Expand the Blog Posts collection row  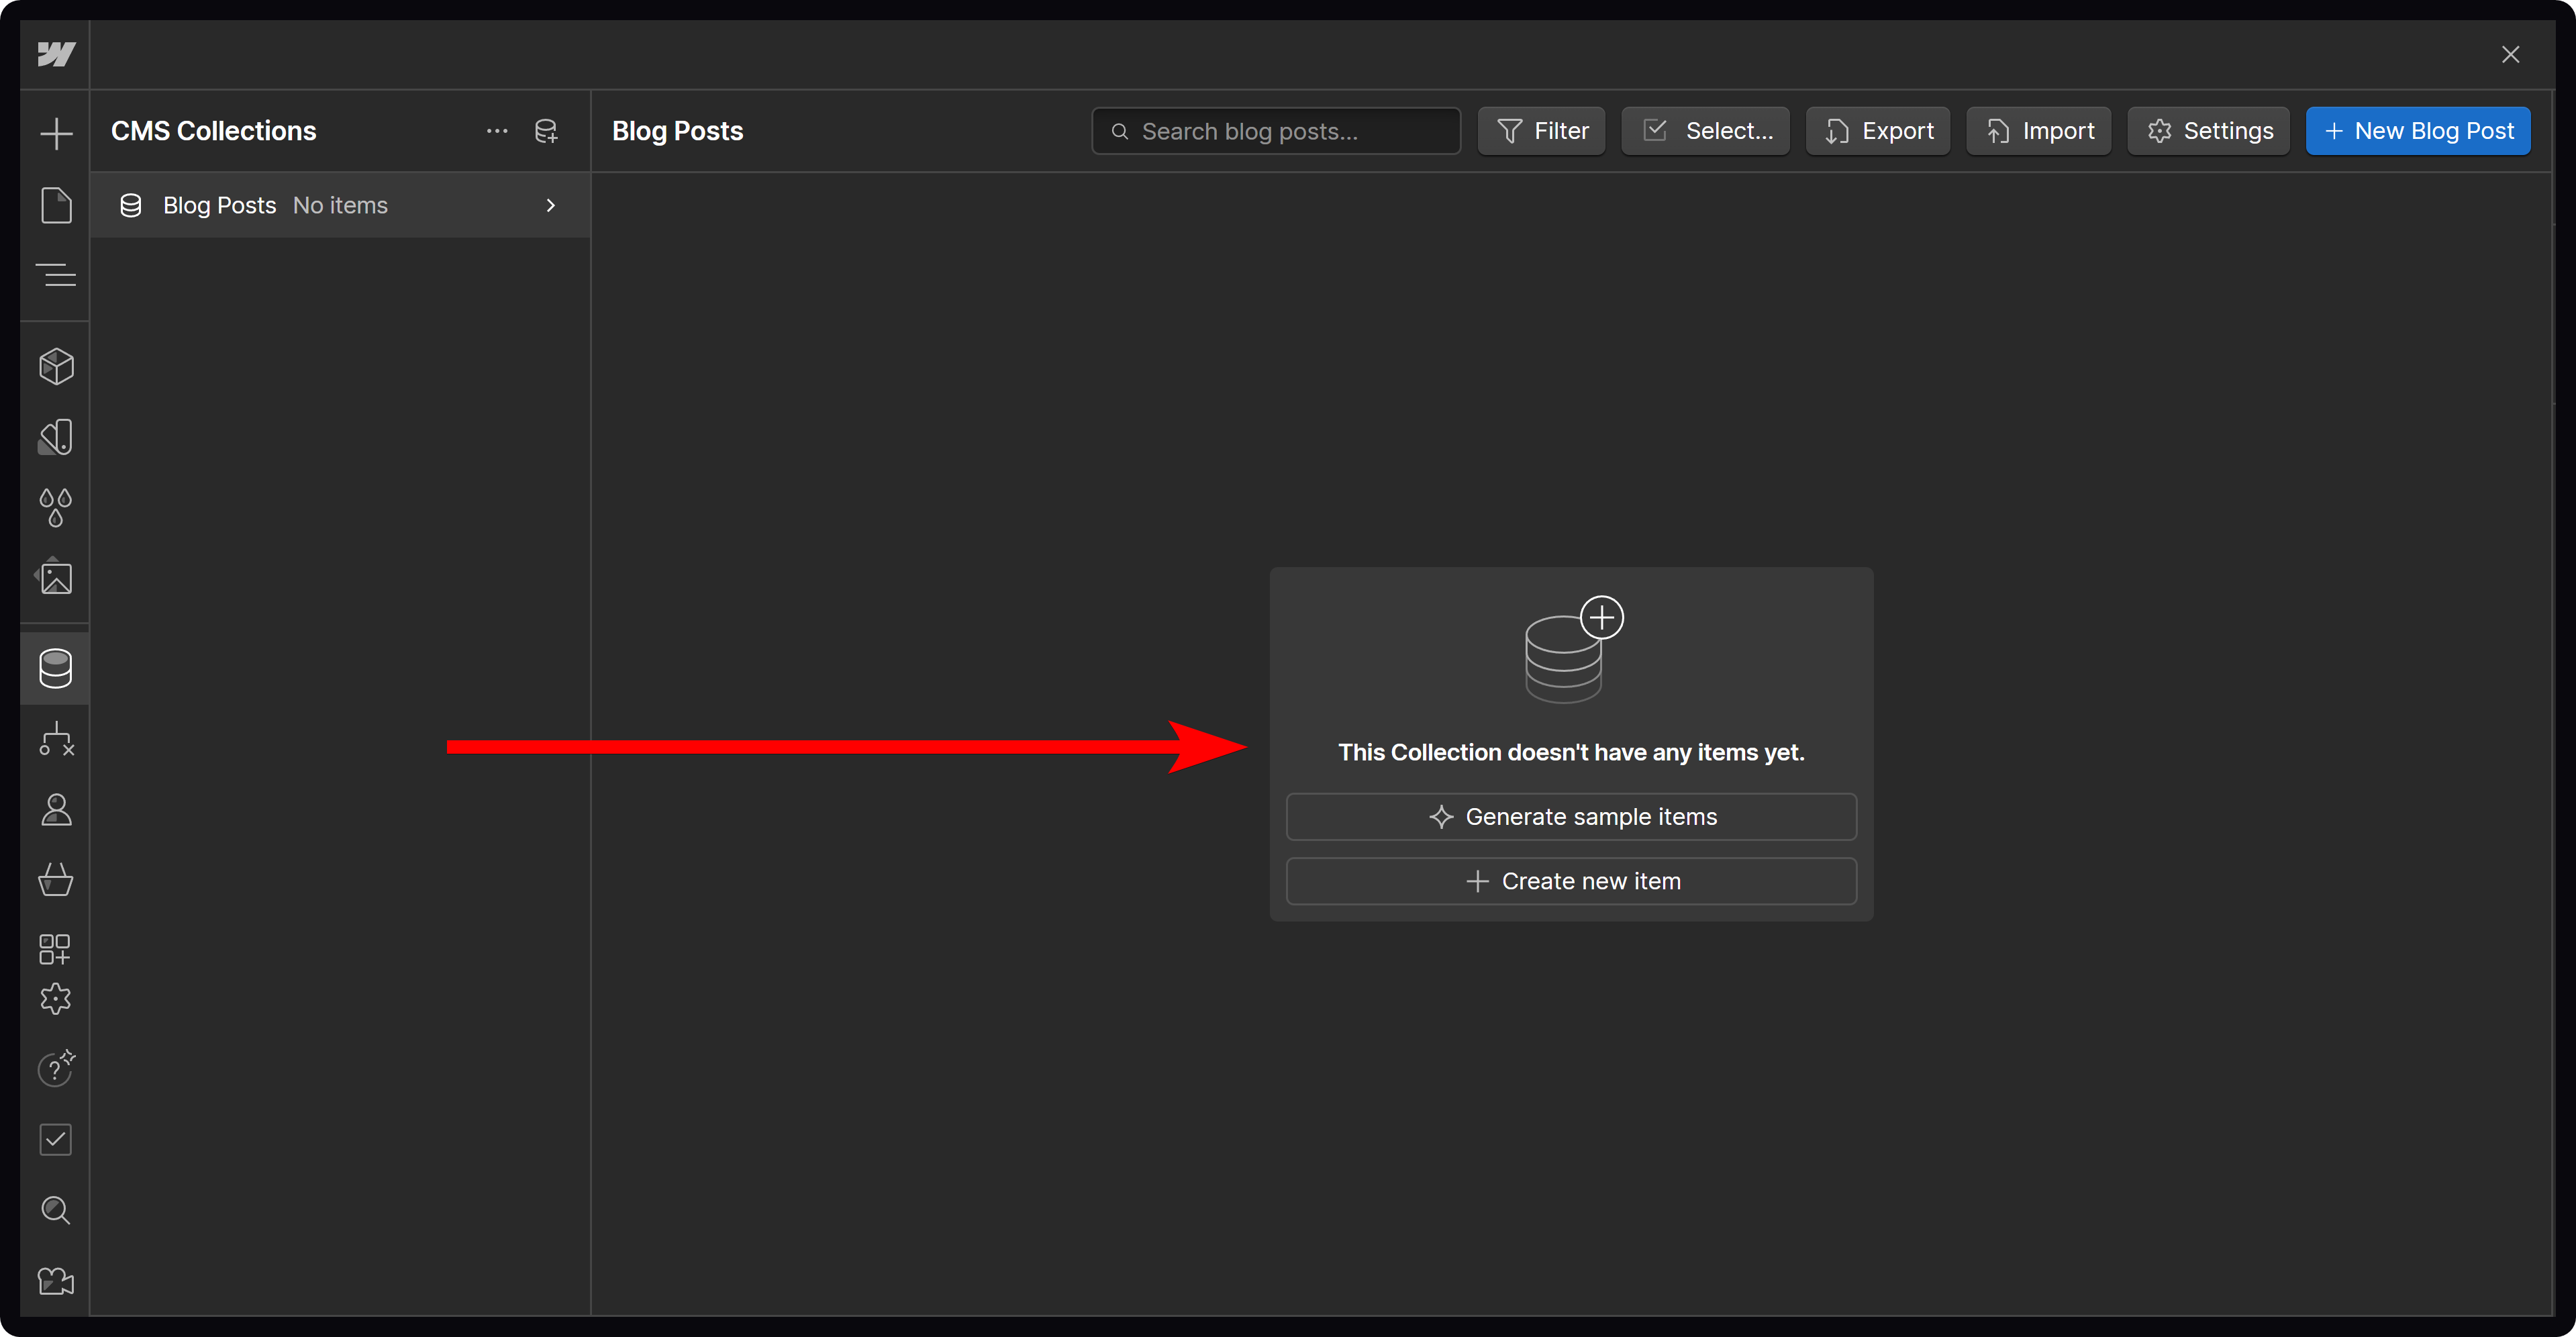[x=550, y=205]
